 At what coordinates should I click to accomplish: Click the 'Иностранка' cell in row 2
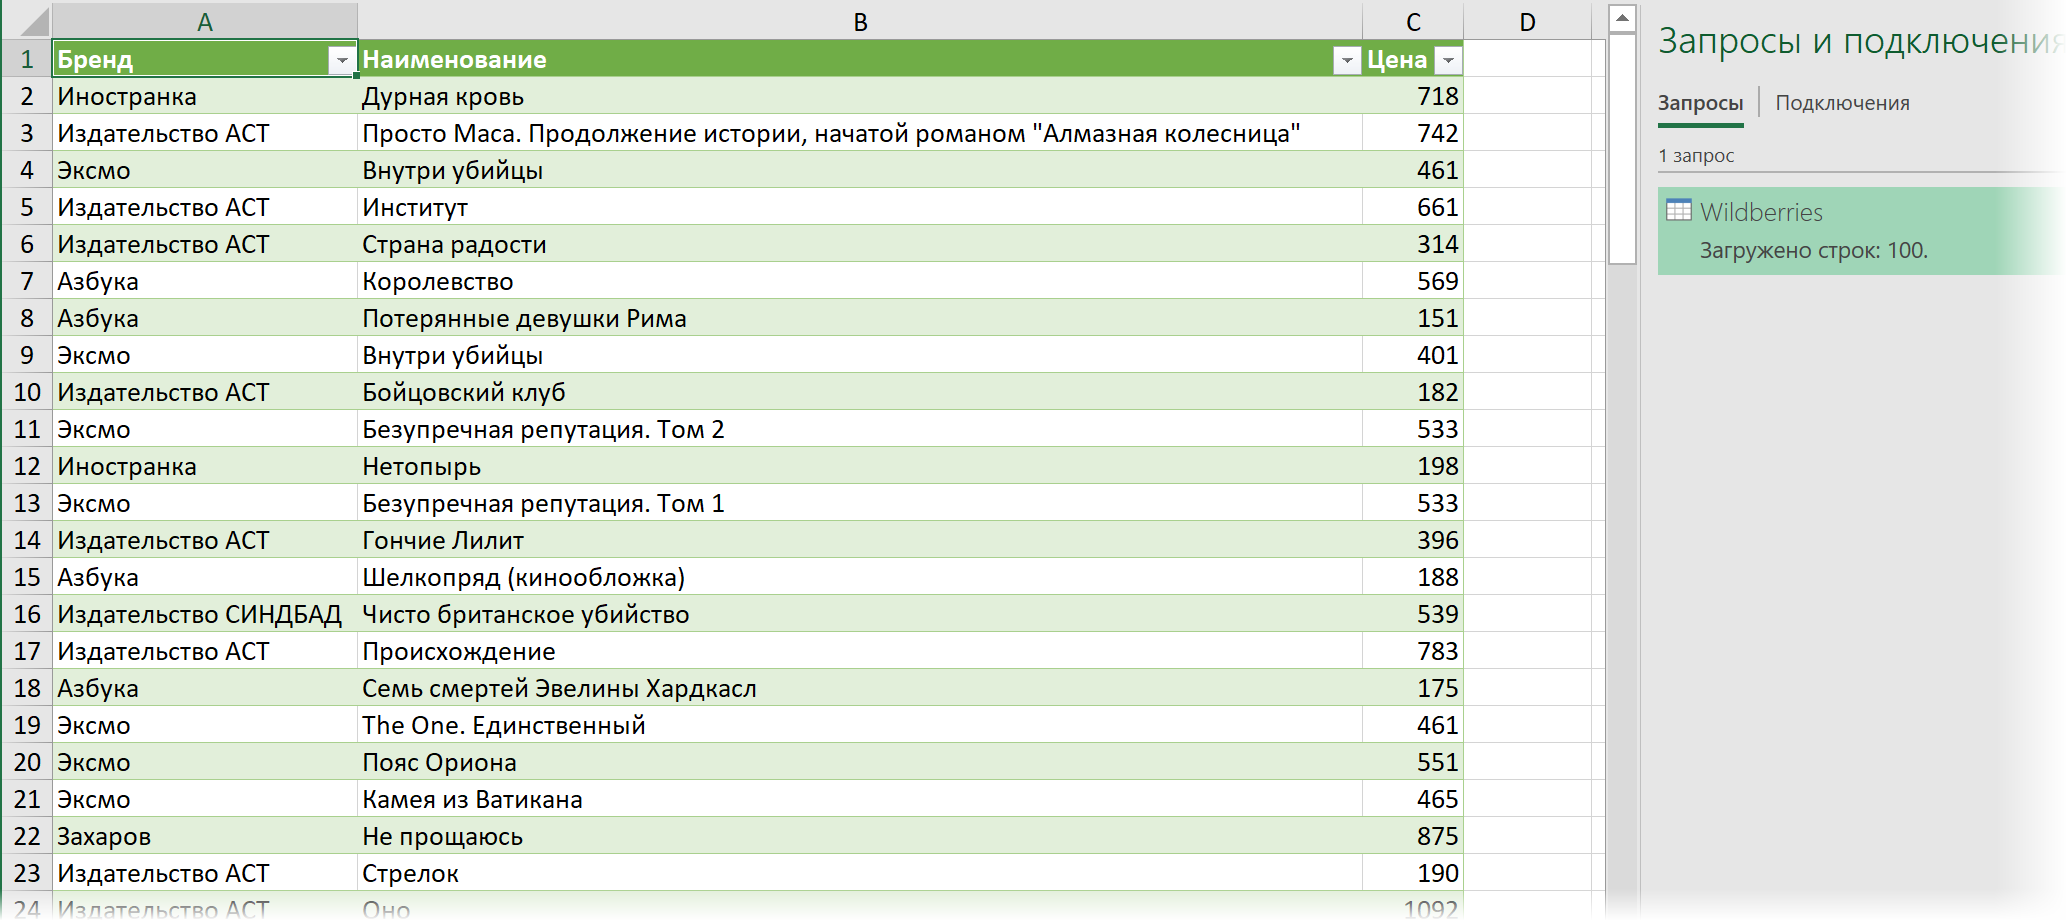pos(205,96)
